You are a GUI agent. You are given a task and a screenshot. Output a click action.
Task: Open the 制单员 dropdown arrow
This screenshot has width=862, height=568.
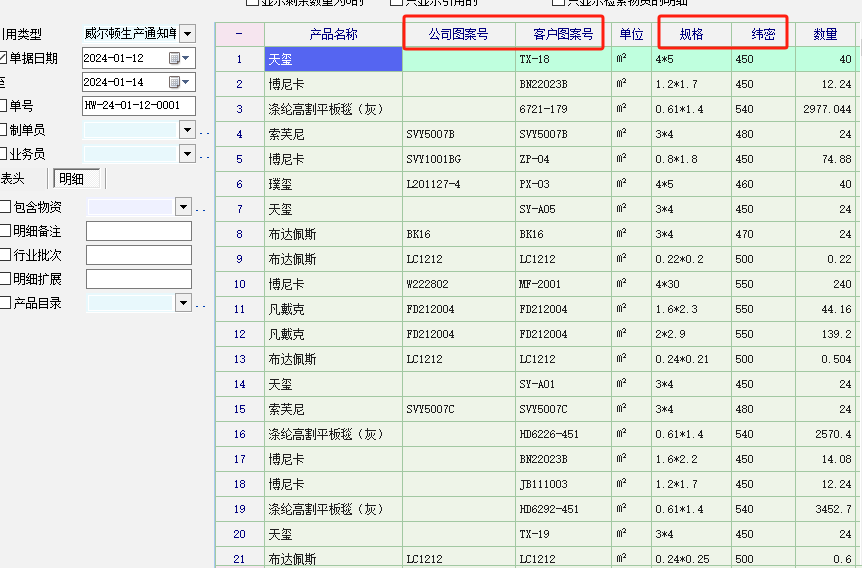click(x=186, y=130)
